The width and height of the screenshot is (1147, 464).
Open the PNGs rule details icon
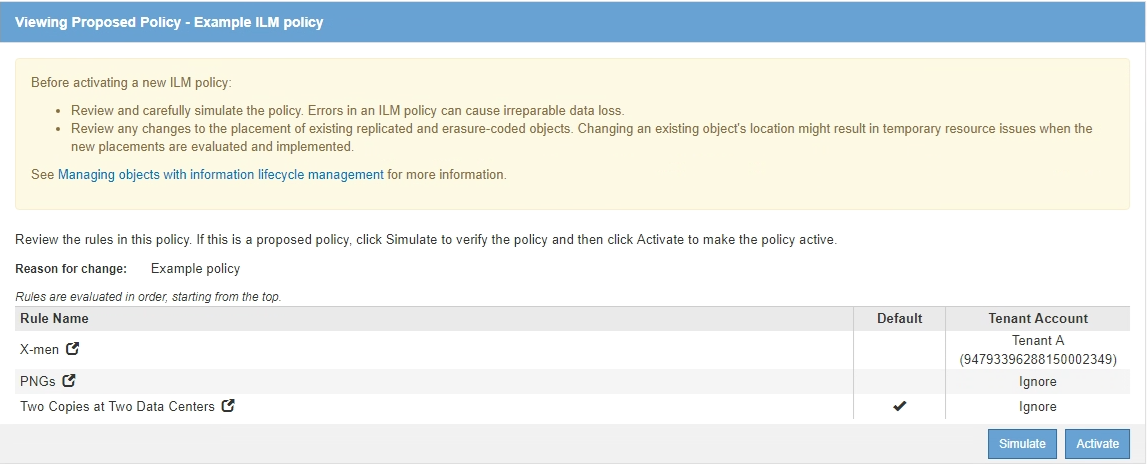69,381
